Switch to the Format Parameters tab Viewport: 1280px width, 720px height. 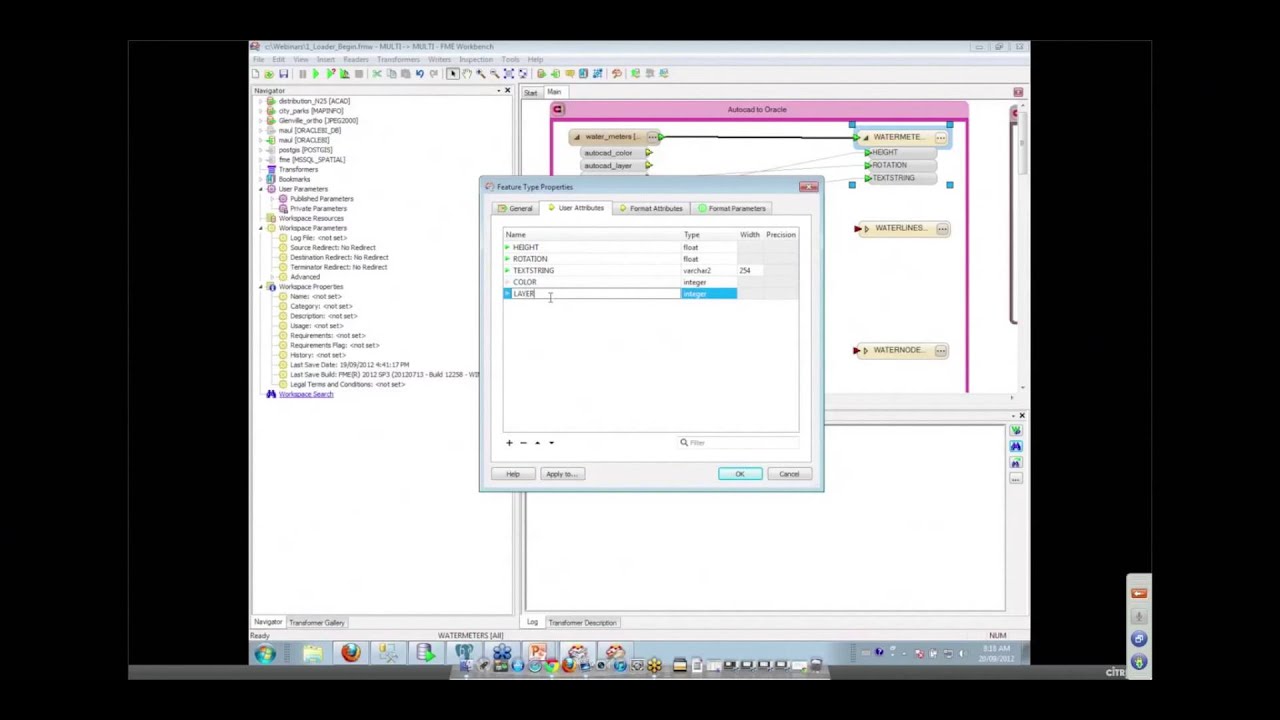(x=733, y=208)
